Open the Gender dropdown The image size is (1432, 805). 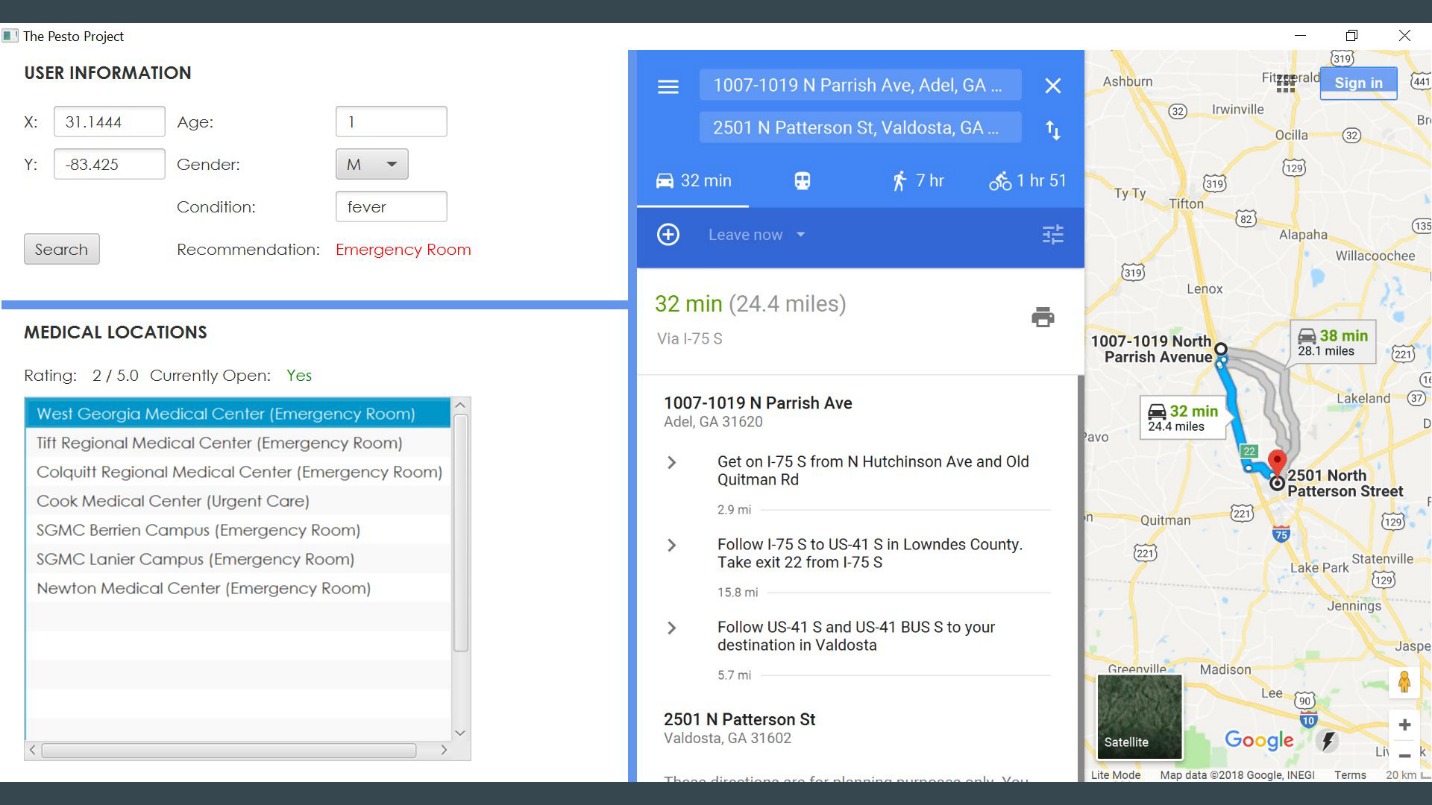372,164
